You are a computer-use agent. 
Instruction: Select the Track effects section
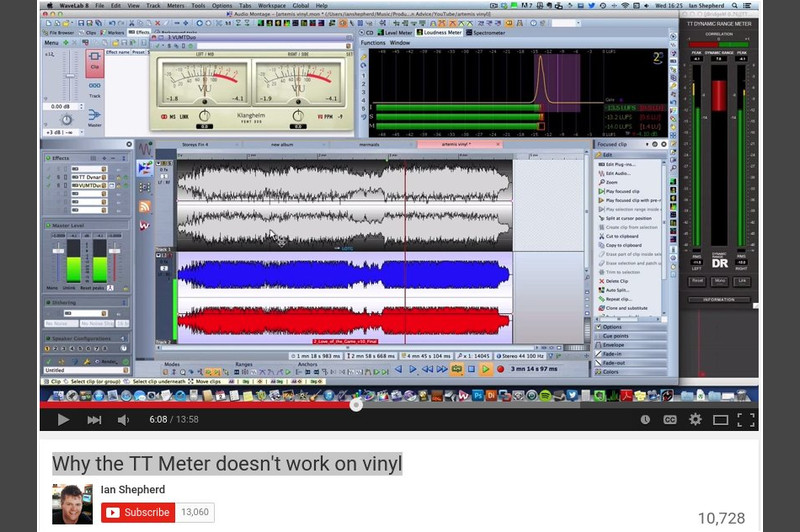tap(95, 89)
